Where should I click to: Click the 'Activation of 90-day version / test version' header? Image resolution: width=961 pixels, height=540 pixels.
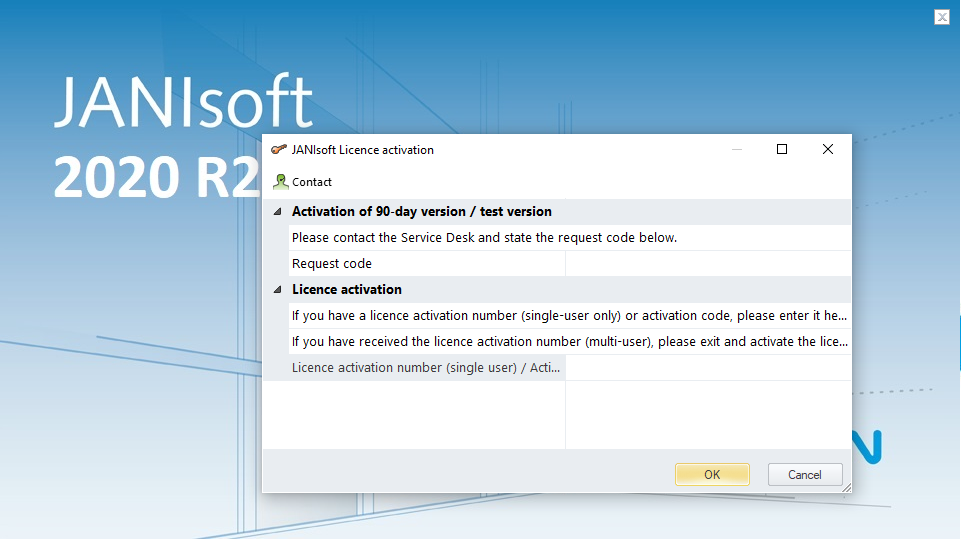tap(422, 211)
